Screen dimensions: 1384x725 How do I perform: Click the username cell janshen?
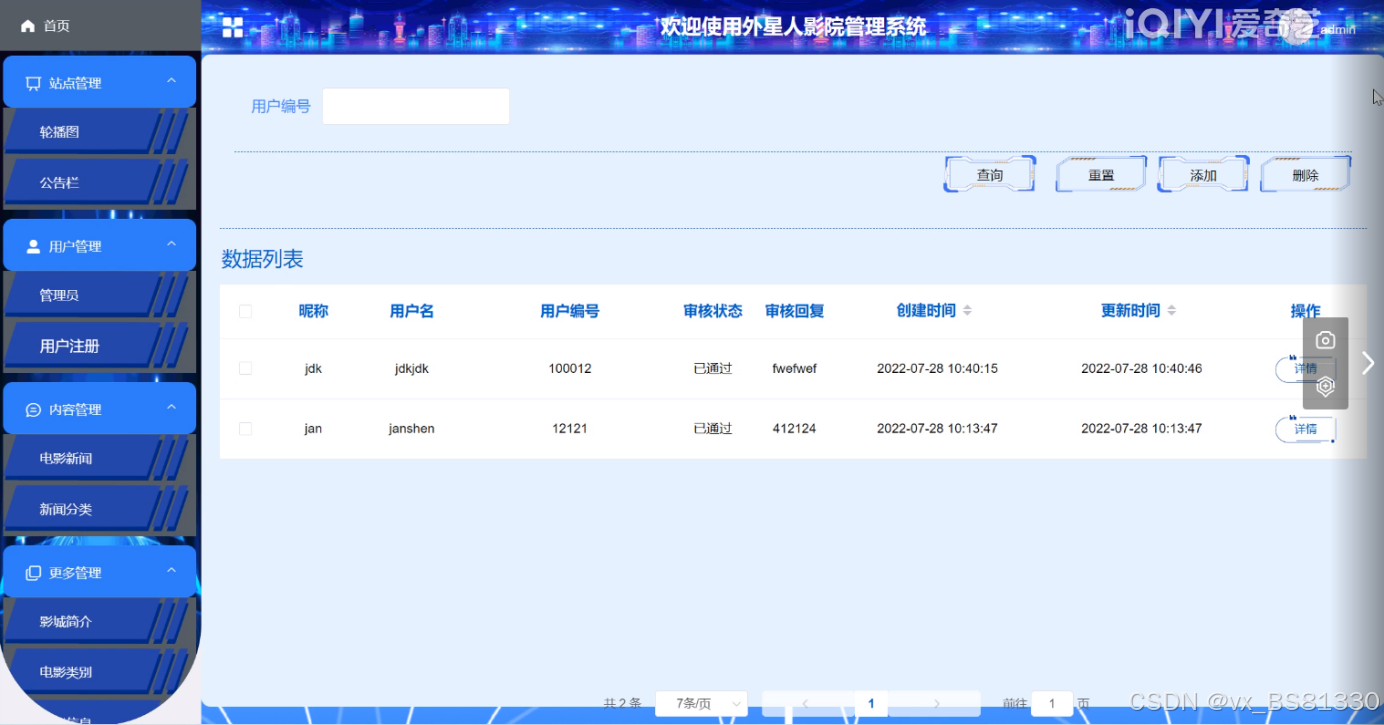click(x=412, y=429)
